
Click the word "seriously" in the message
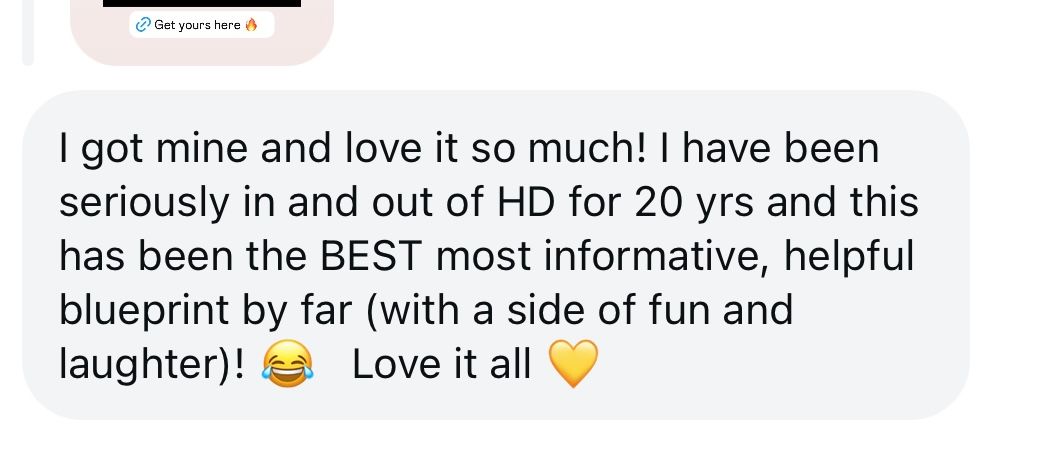click(x=144, y=204)
